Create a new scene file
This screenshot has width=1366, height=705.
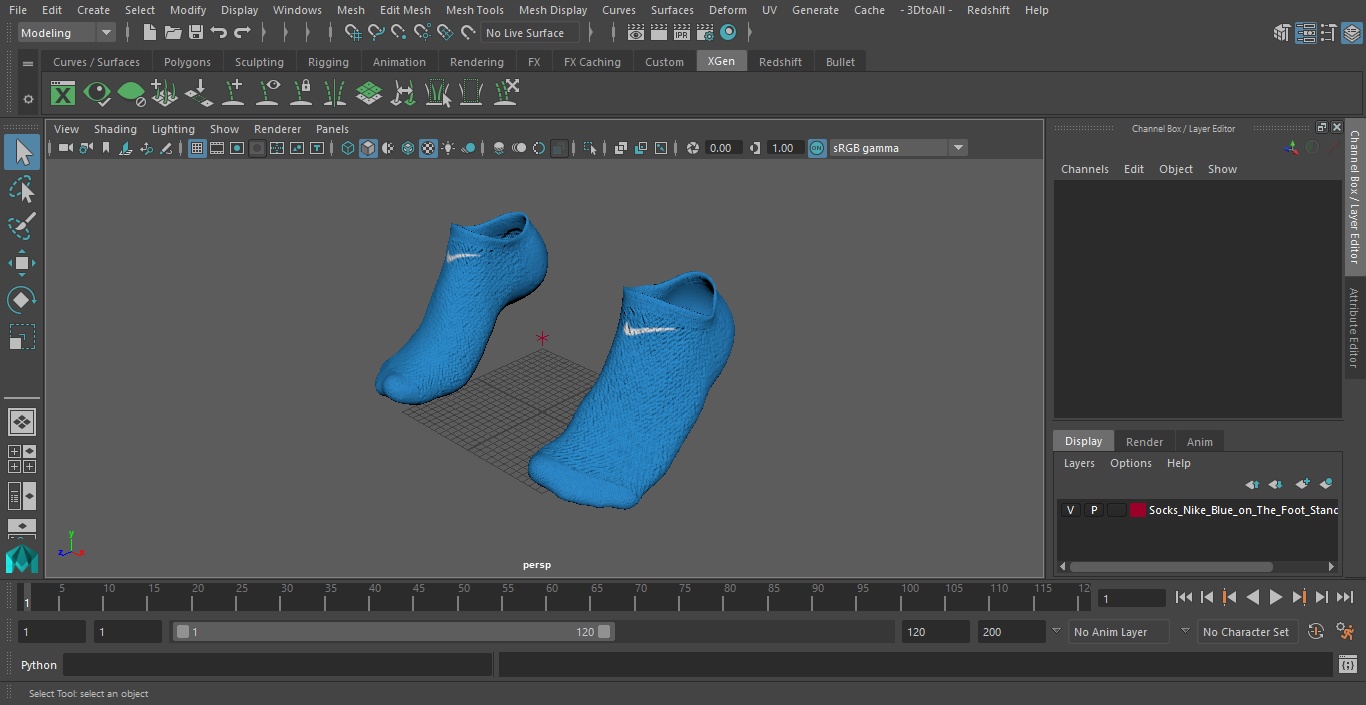pyautogui.click(x=149, y=33)
